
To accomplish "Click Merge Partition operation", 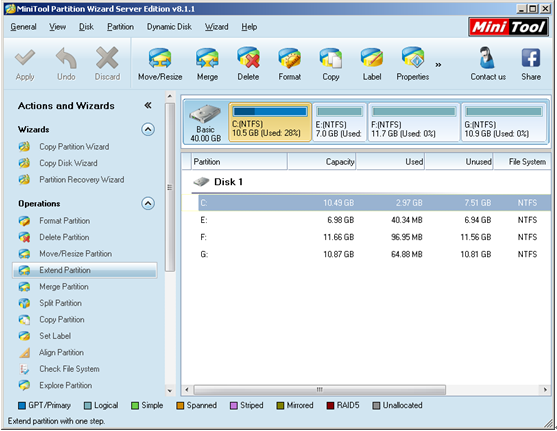I will pyautogui.click(x=64, y=286).
